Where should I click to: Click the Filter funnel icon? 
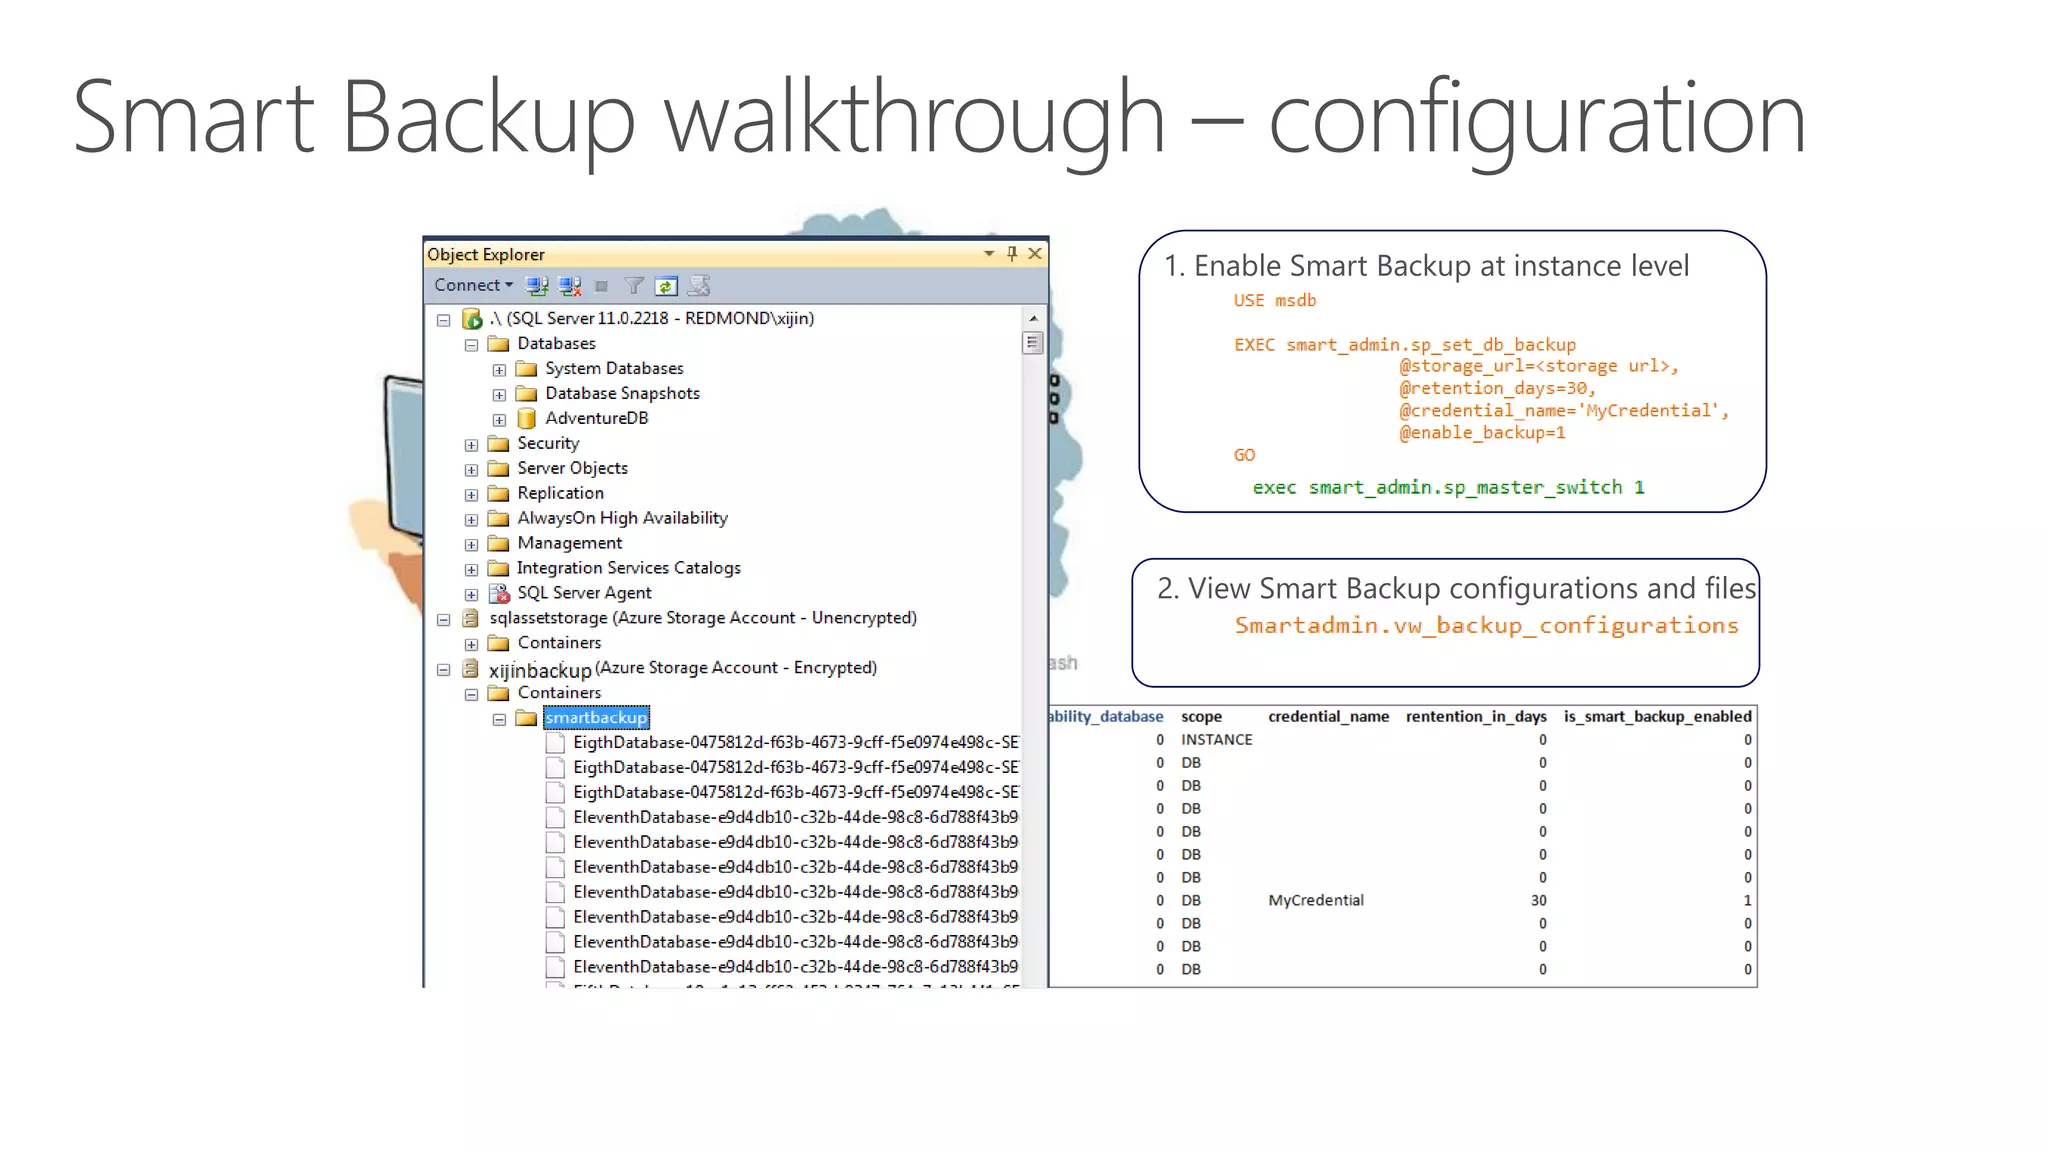[x=633, y=286]
